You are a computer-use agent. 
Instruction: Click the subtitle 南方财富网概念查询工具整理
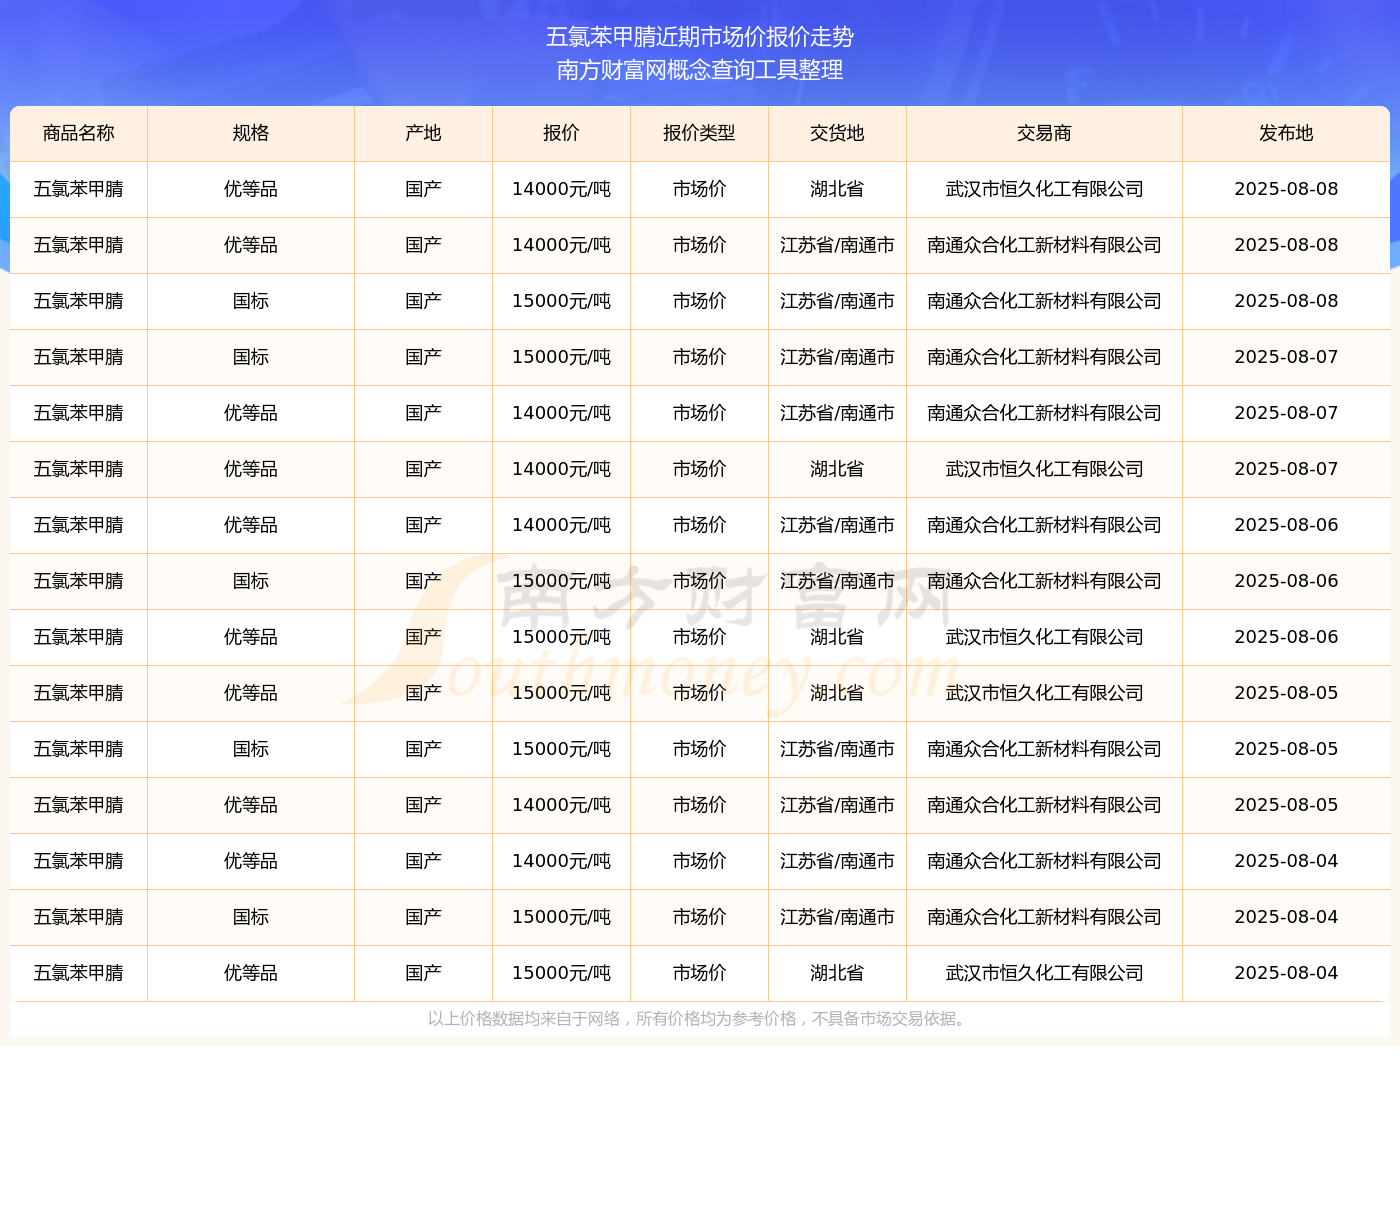tap(700, 70)
